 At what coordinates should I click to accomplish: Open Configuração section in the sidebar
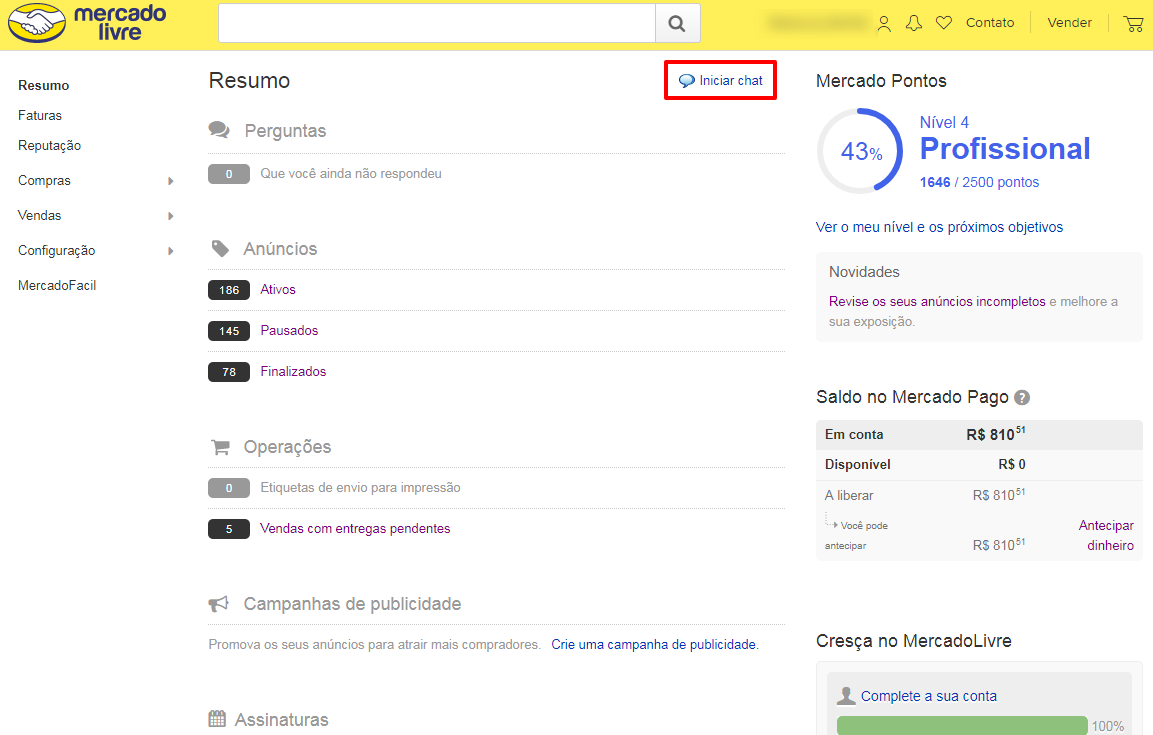tap(57, 251)
